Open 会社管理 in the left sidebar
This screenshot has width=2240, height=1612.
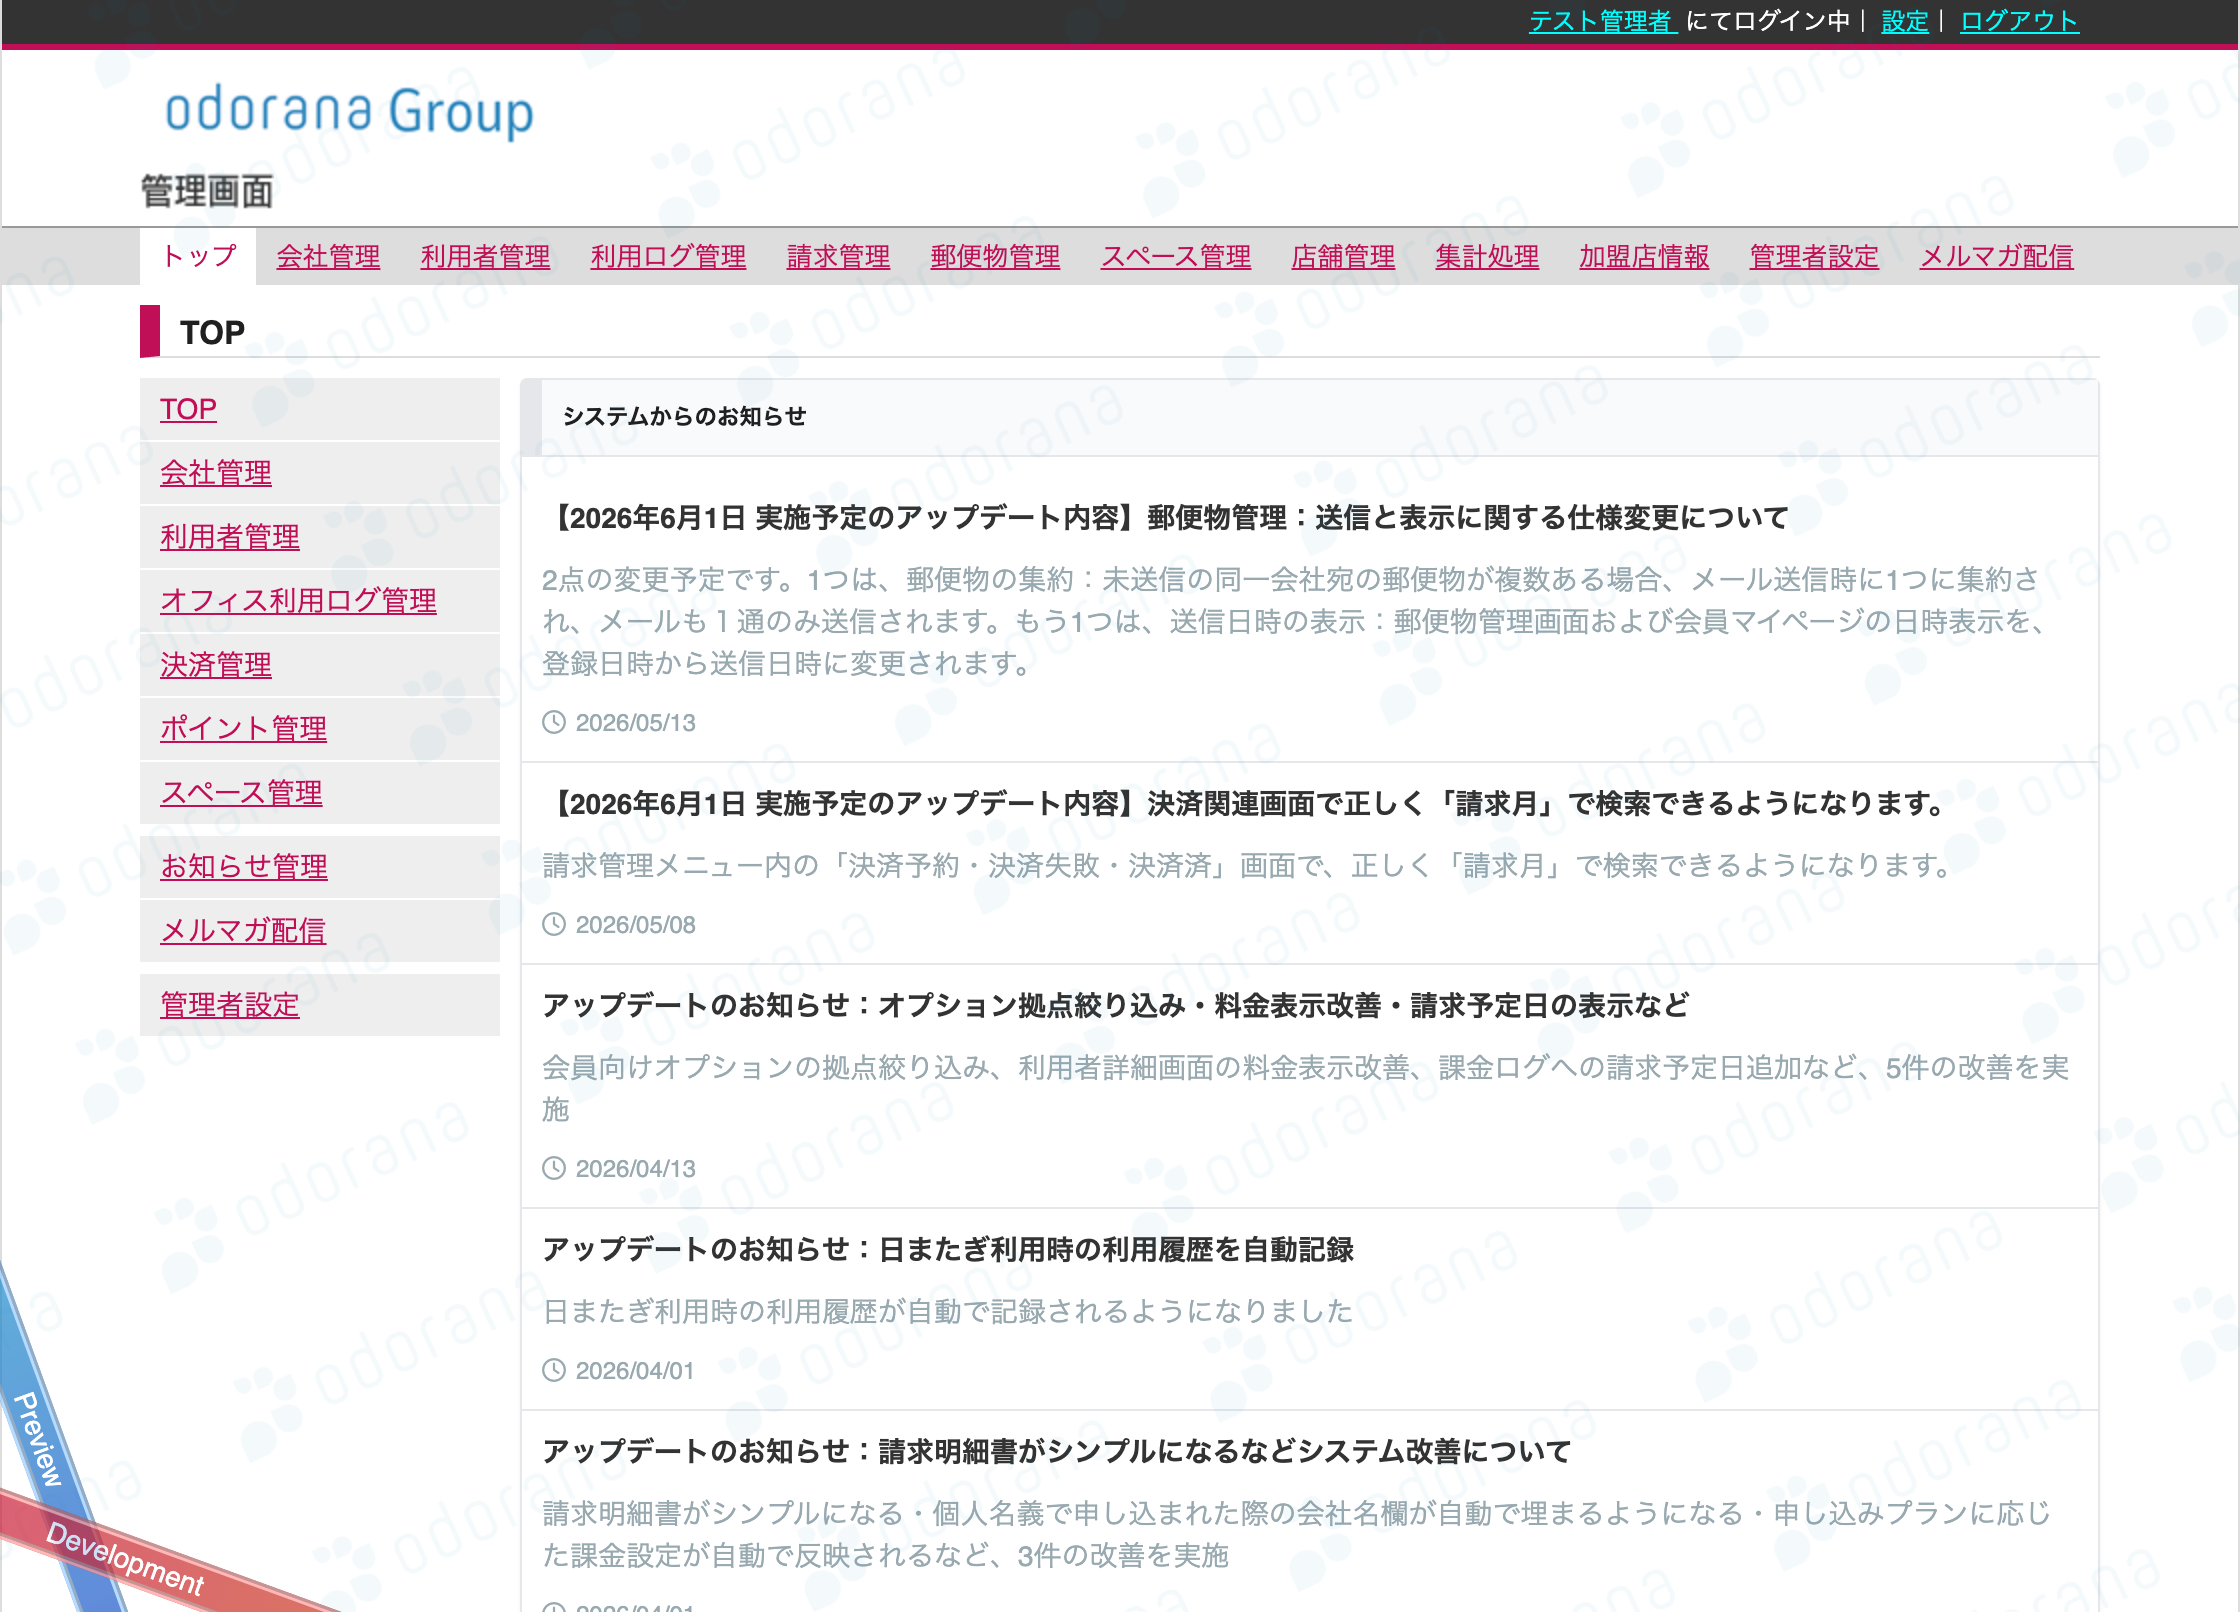pos(216,473)
